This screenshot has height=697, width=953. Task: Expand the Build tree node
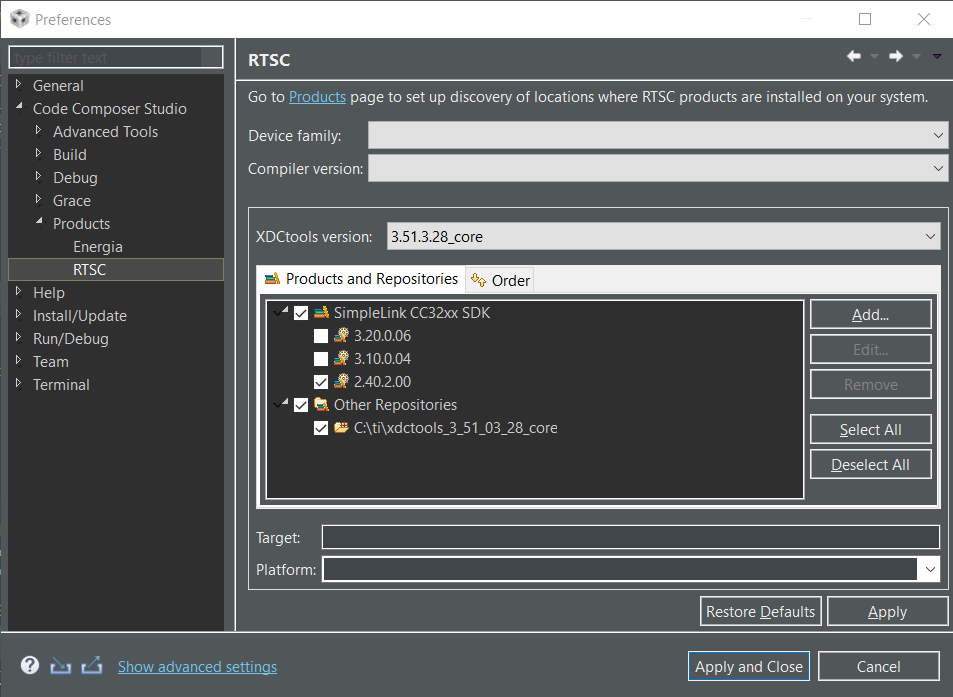(38, 153)
